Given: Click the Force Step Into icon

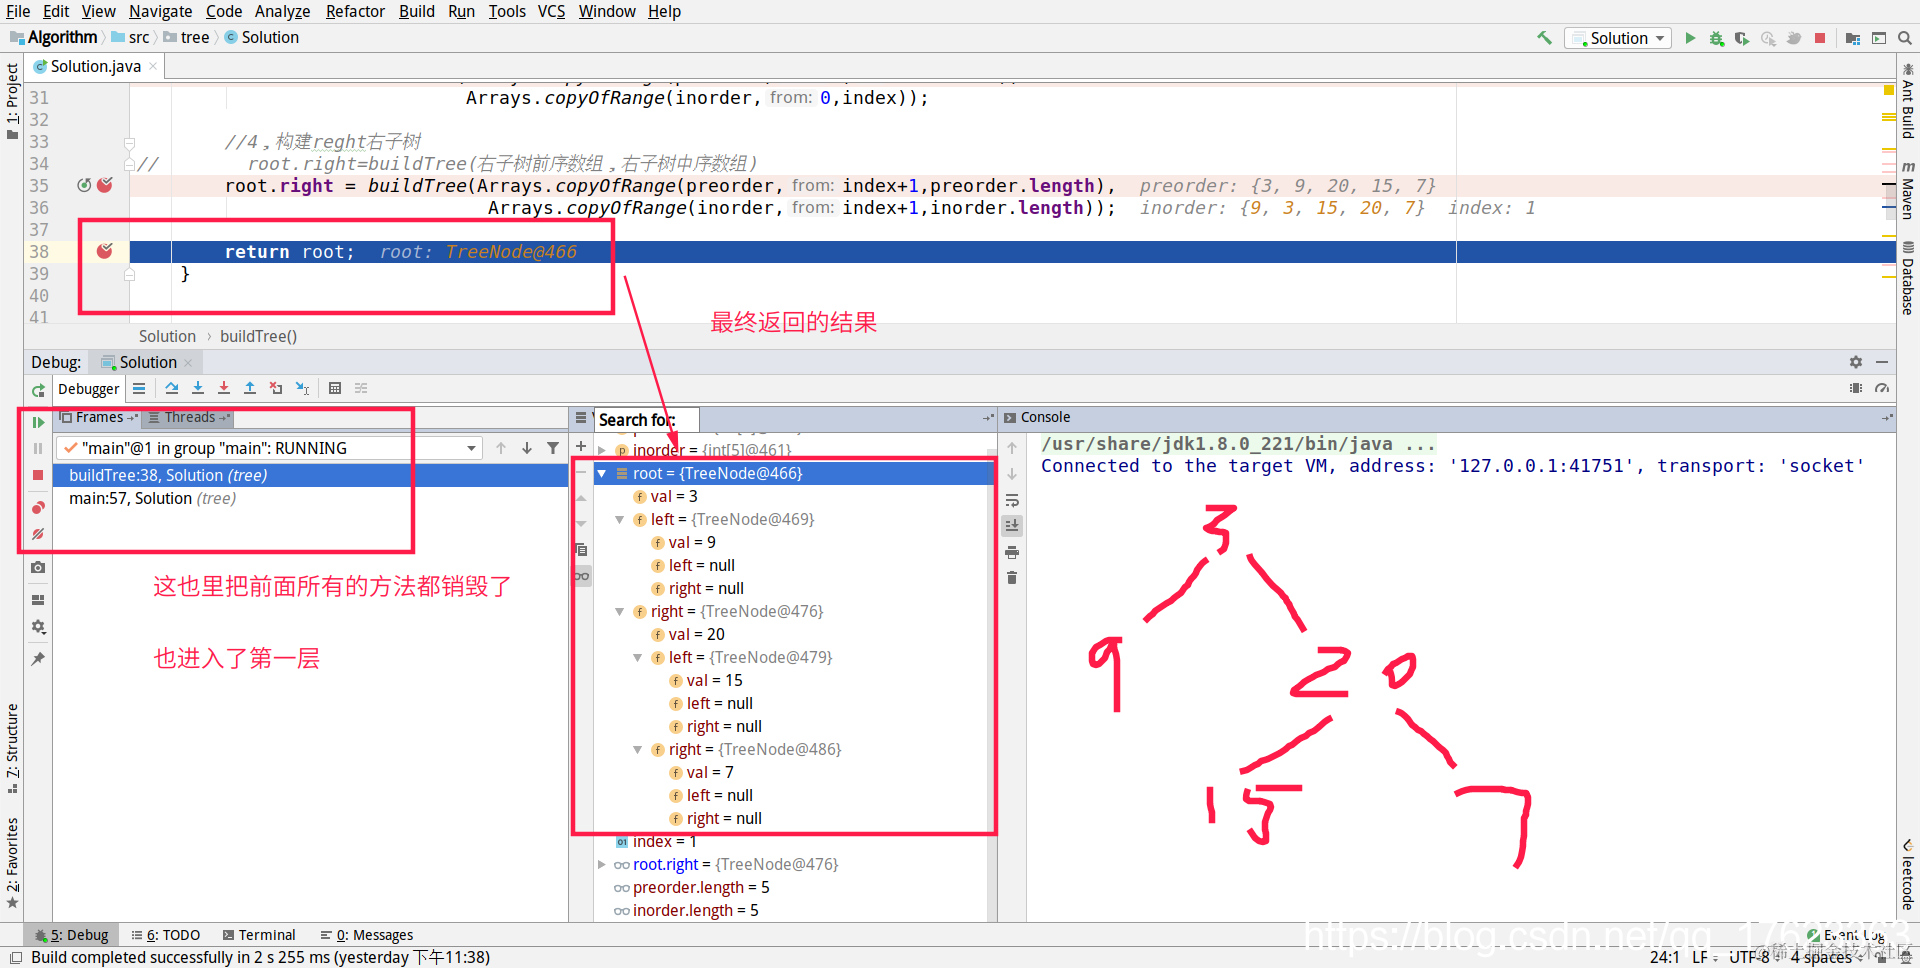Looking at the screenshot, I should (224, 388).
